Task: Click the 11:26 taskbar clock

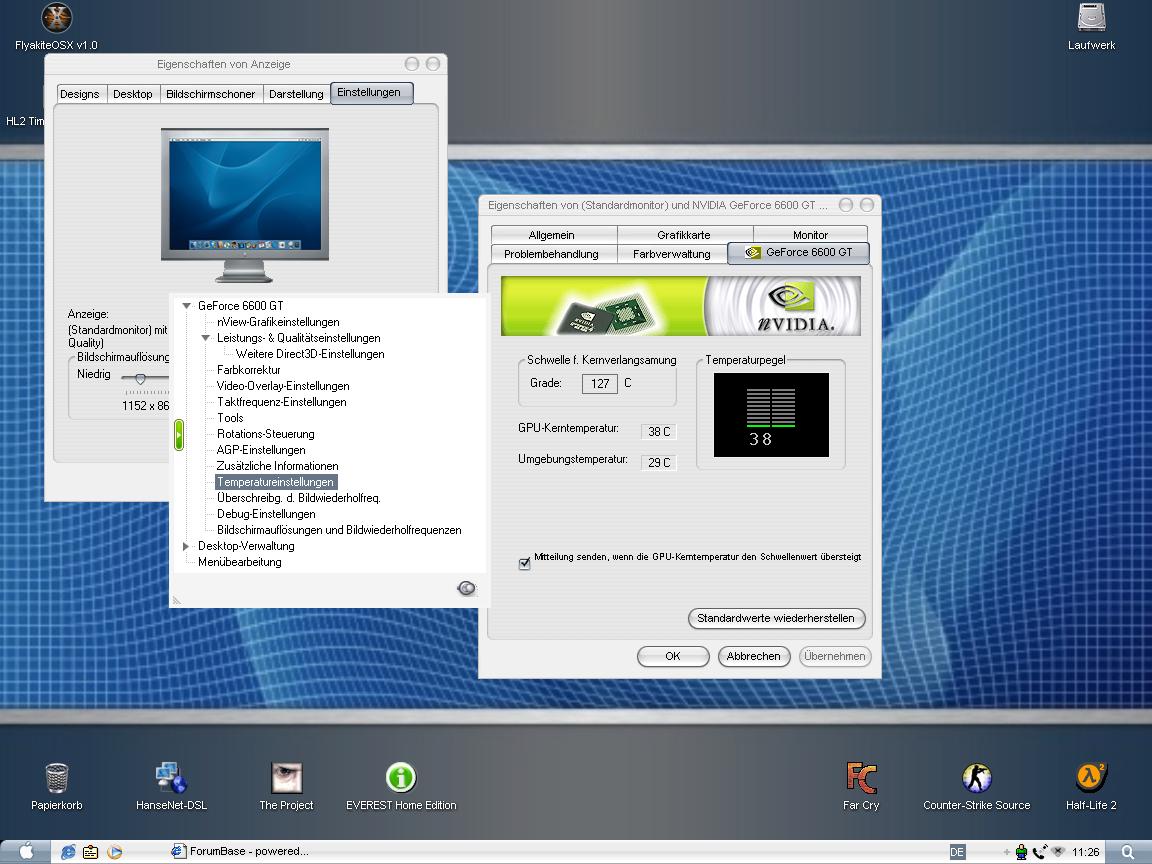Action: point(1085,852)
